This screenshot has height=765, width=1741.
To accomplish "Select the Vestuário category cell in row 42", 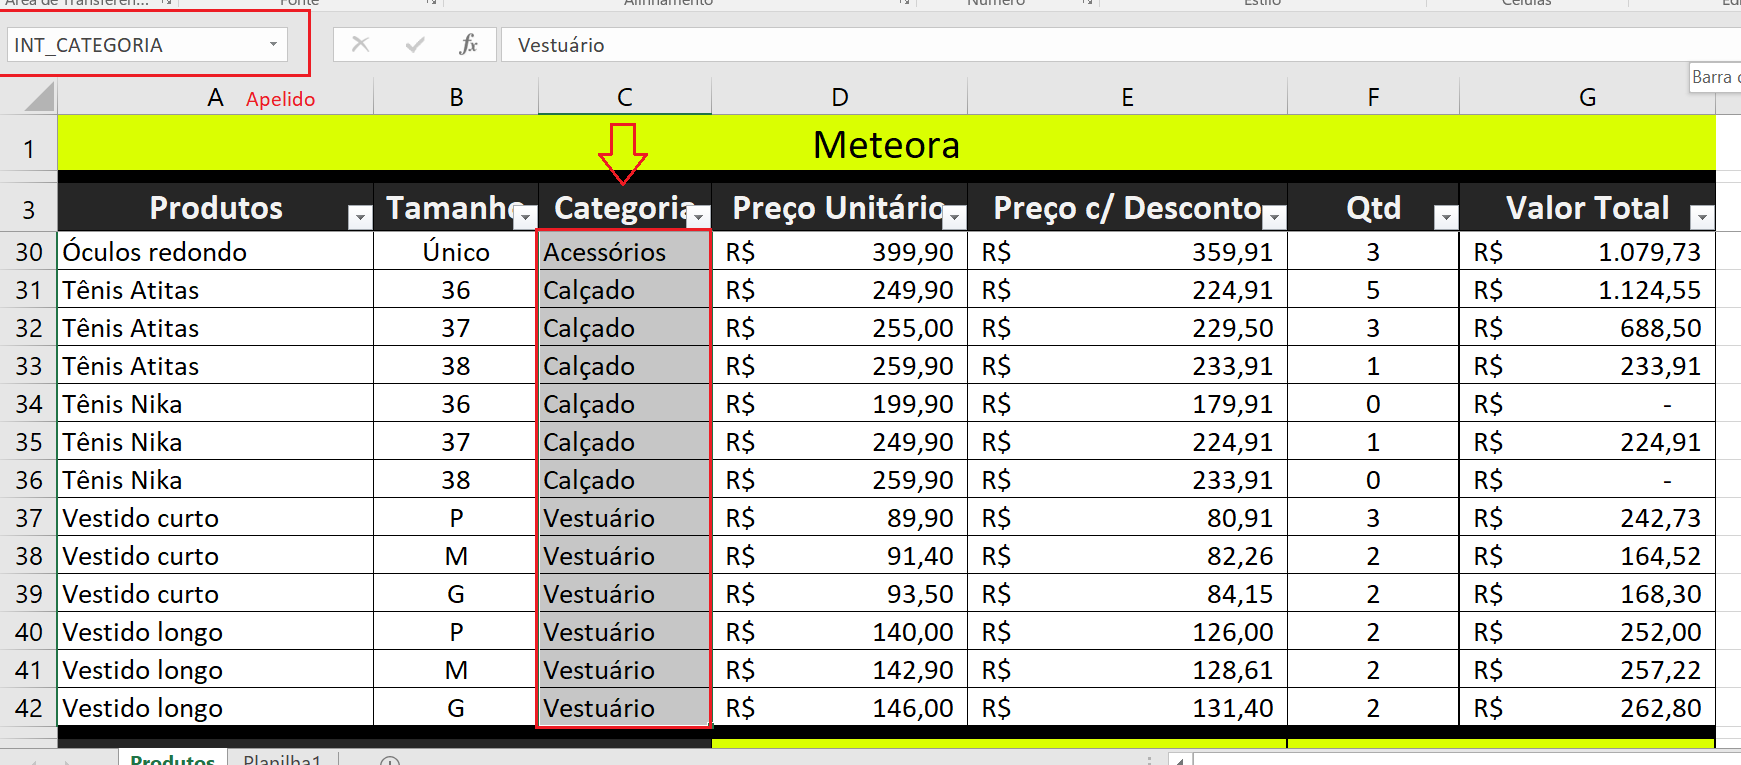I will pyautogui.click(x=625, y=708).
